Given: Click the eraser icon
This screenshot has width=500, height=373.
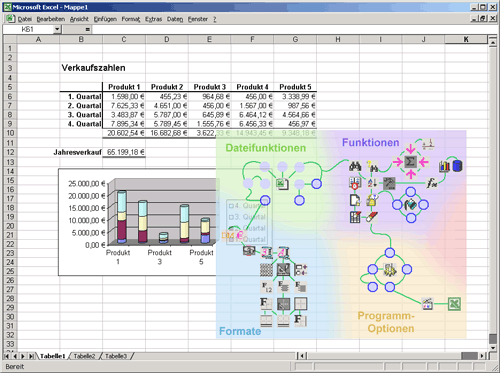Looking at the screenshot, I should 372,217.
